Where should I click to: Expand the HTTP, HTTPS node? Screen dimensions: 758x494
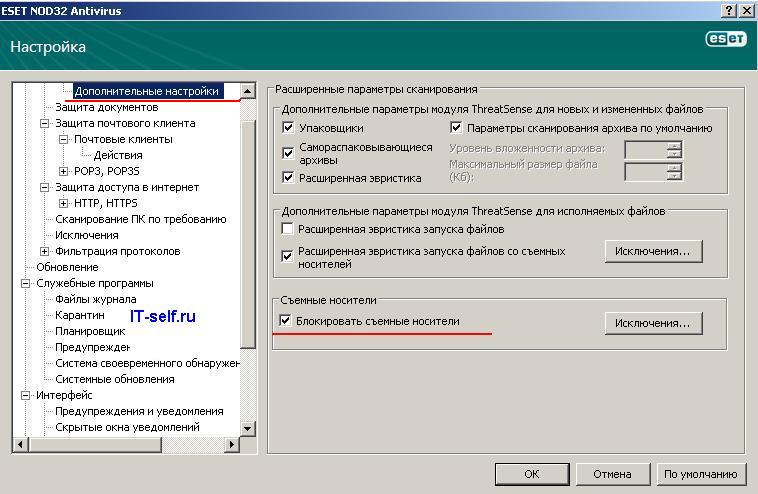tap(63, 203)
